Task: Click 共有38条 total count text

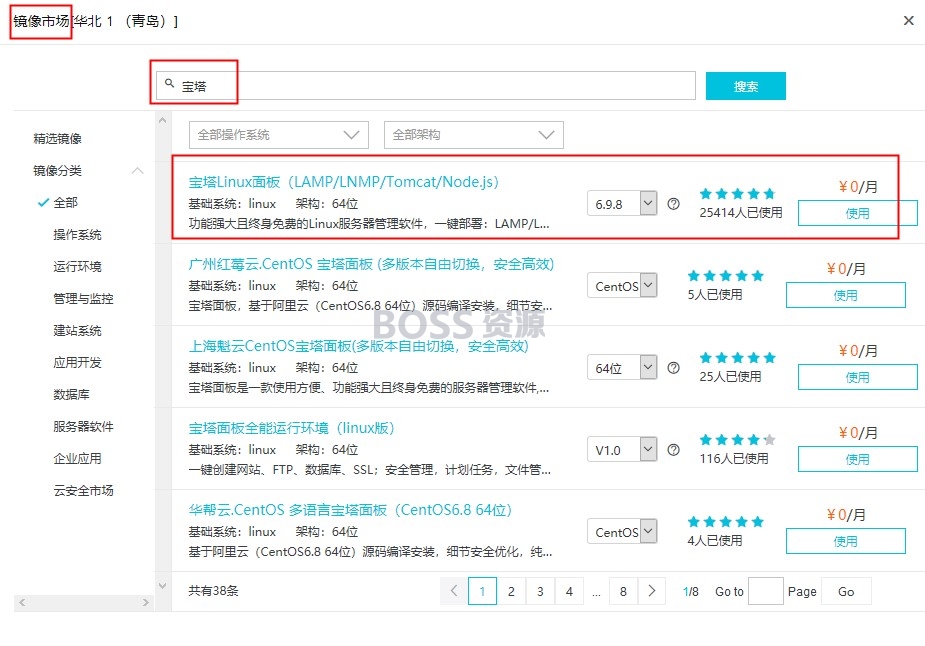Action: tap(214, 591)
